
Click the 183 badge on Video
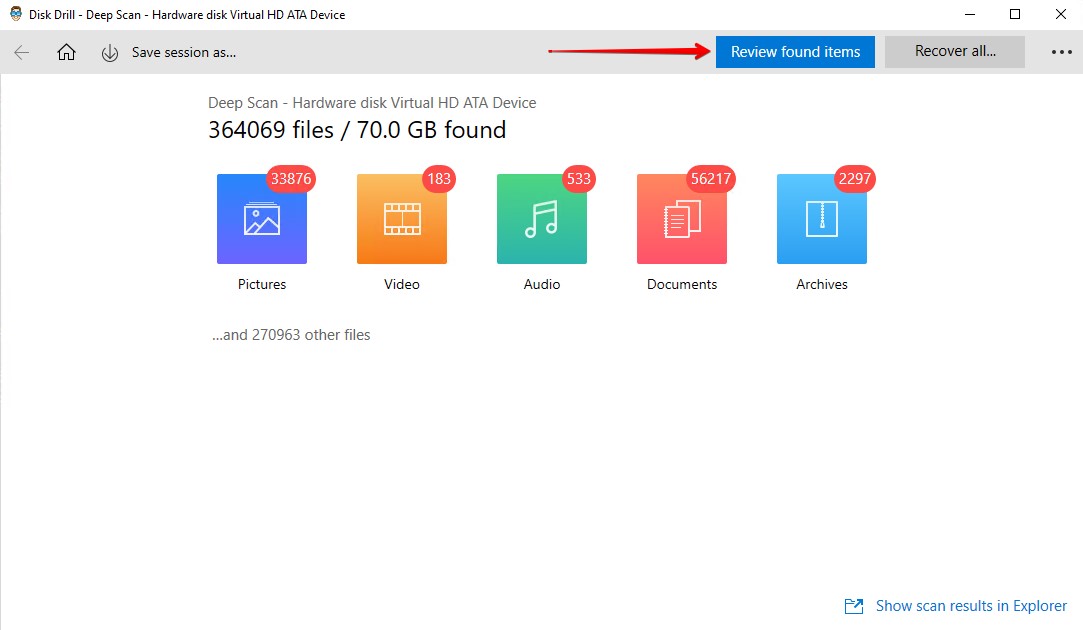[439, 179]
